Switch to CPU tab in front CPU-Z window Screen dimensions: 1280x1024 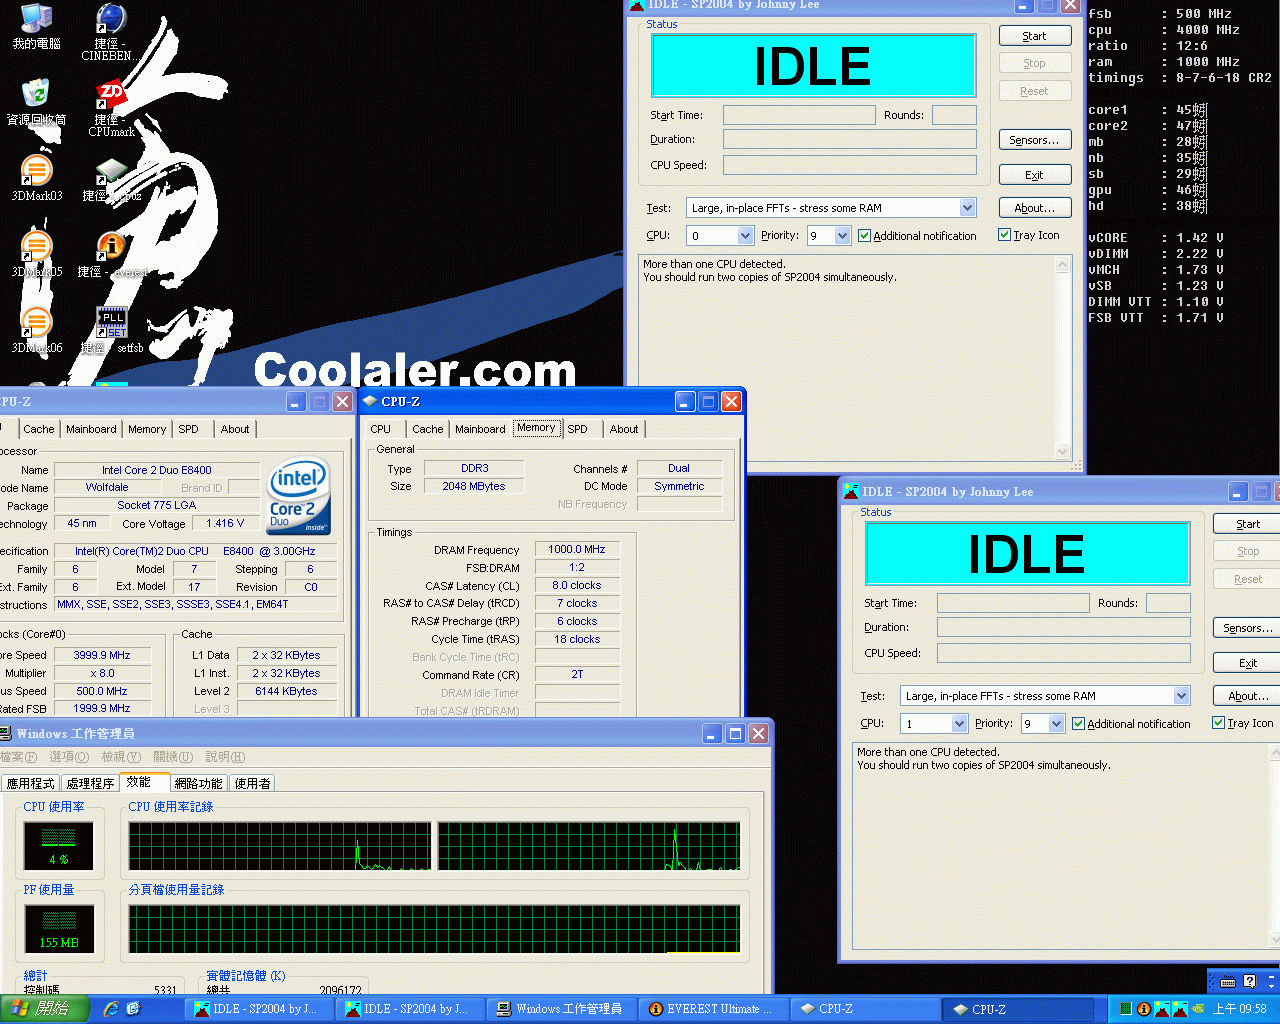381,429
